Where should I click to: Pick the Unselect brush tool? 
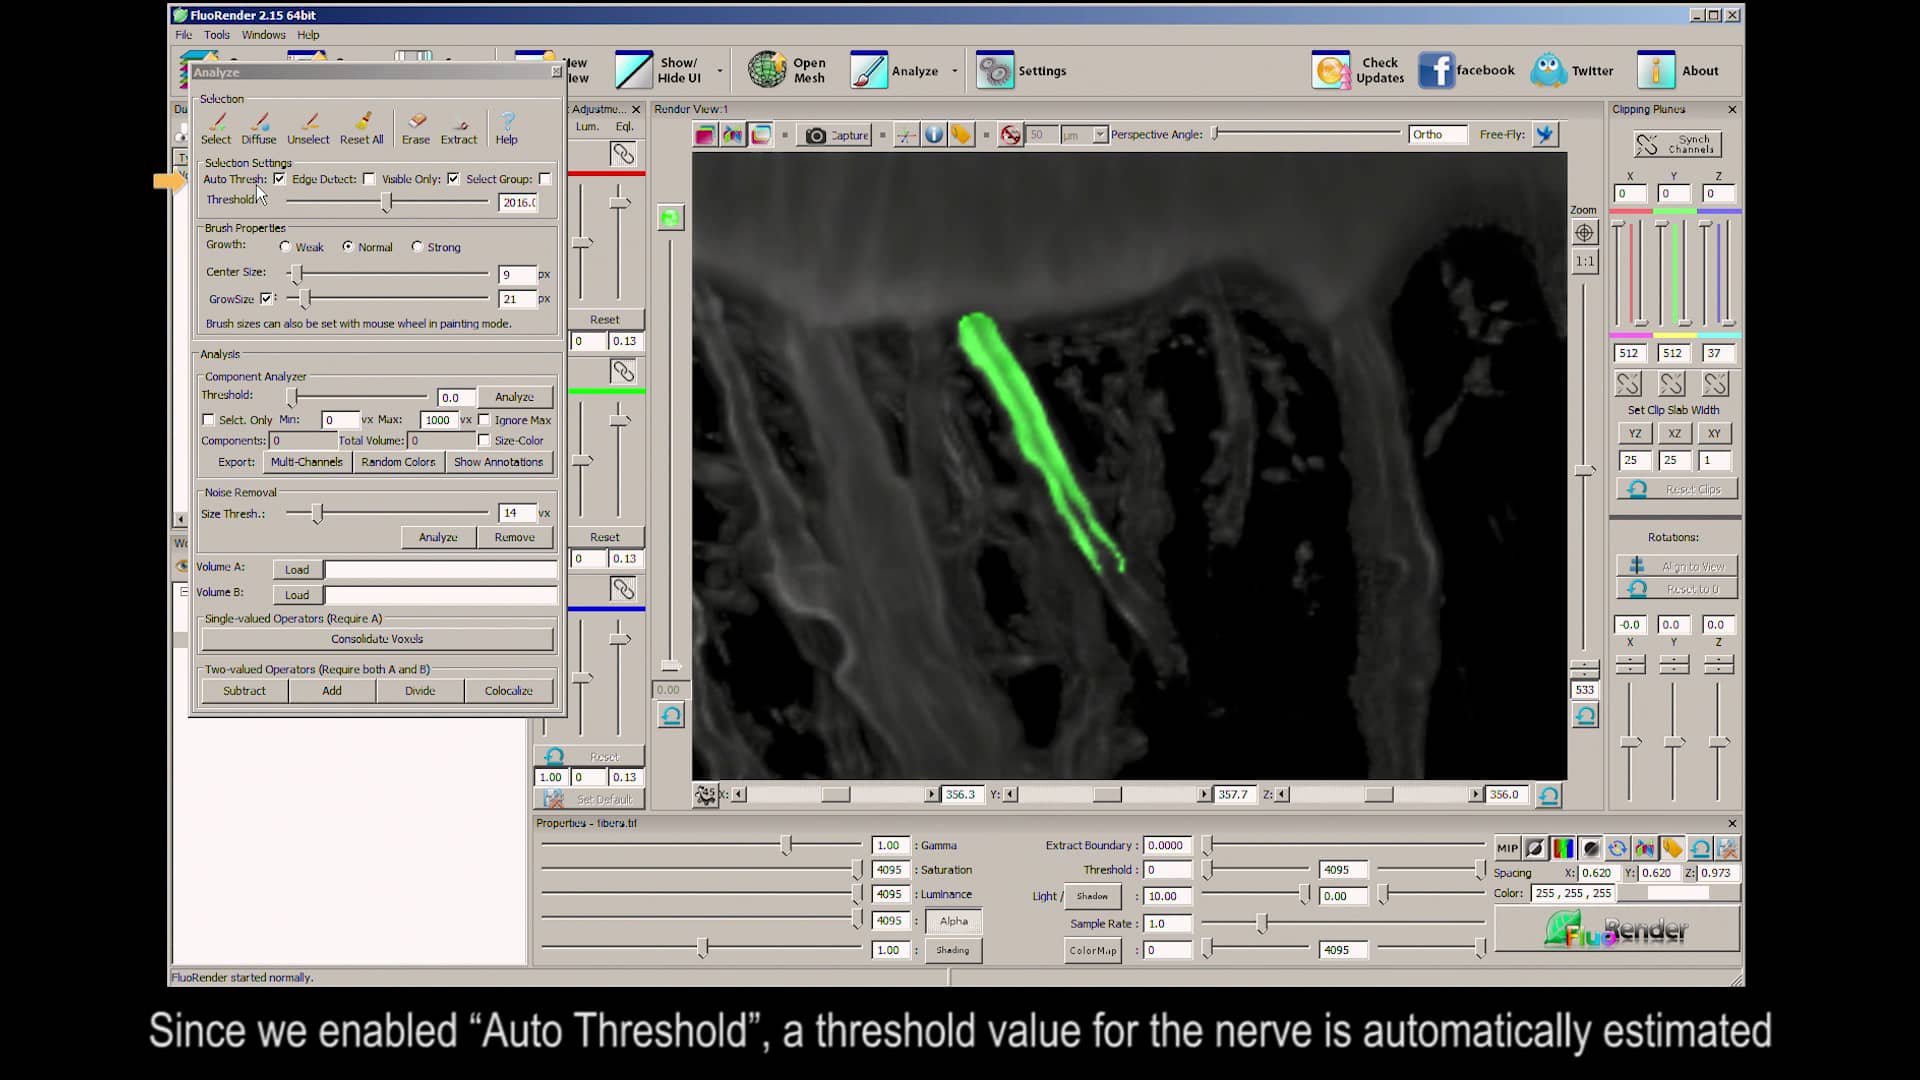tap(308, 128)
